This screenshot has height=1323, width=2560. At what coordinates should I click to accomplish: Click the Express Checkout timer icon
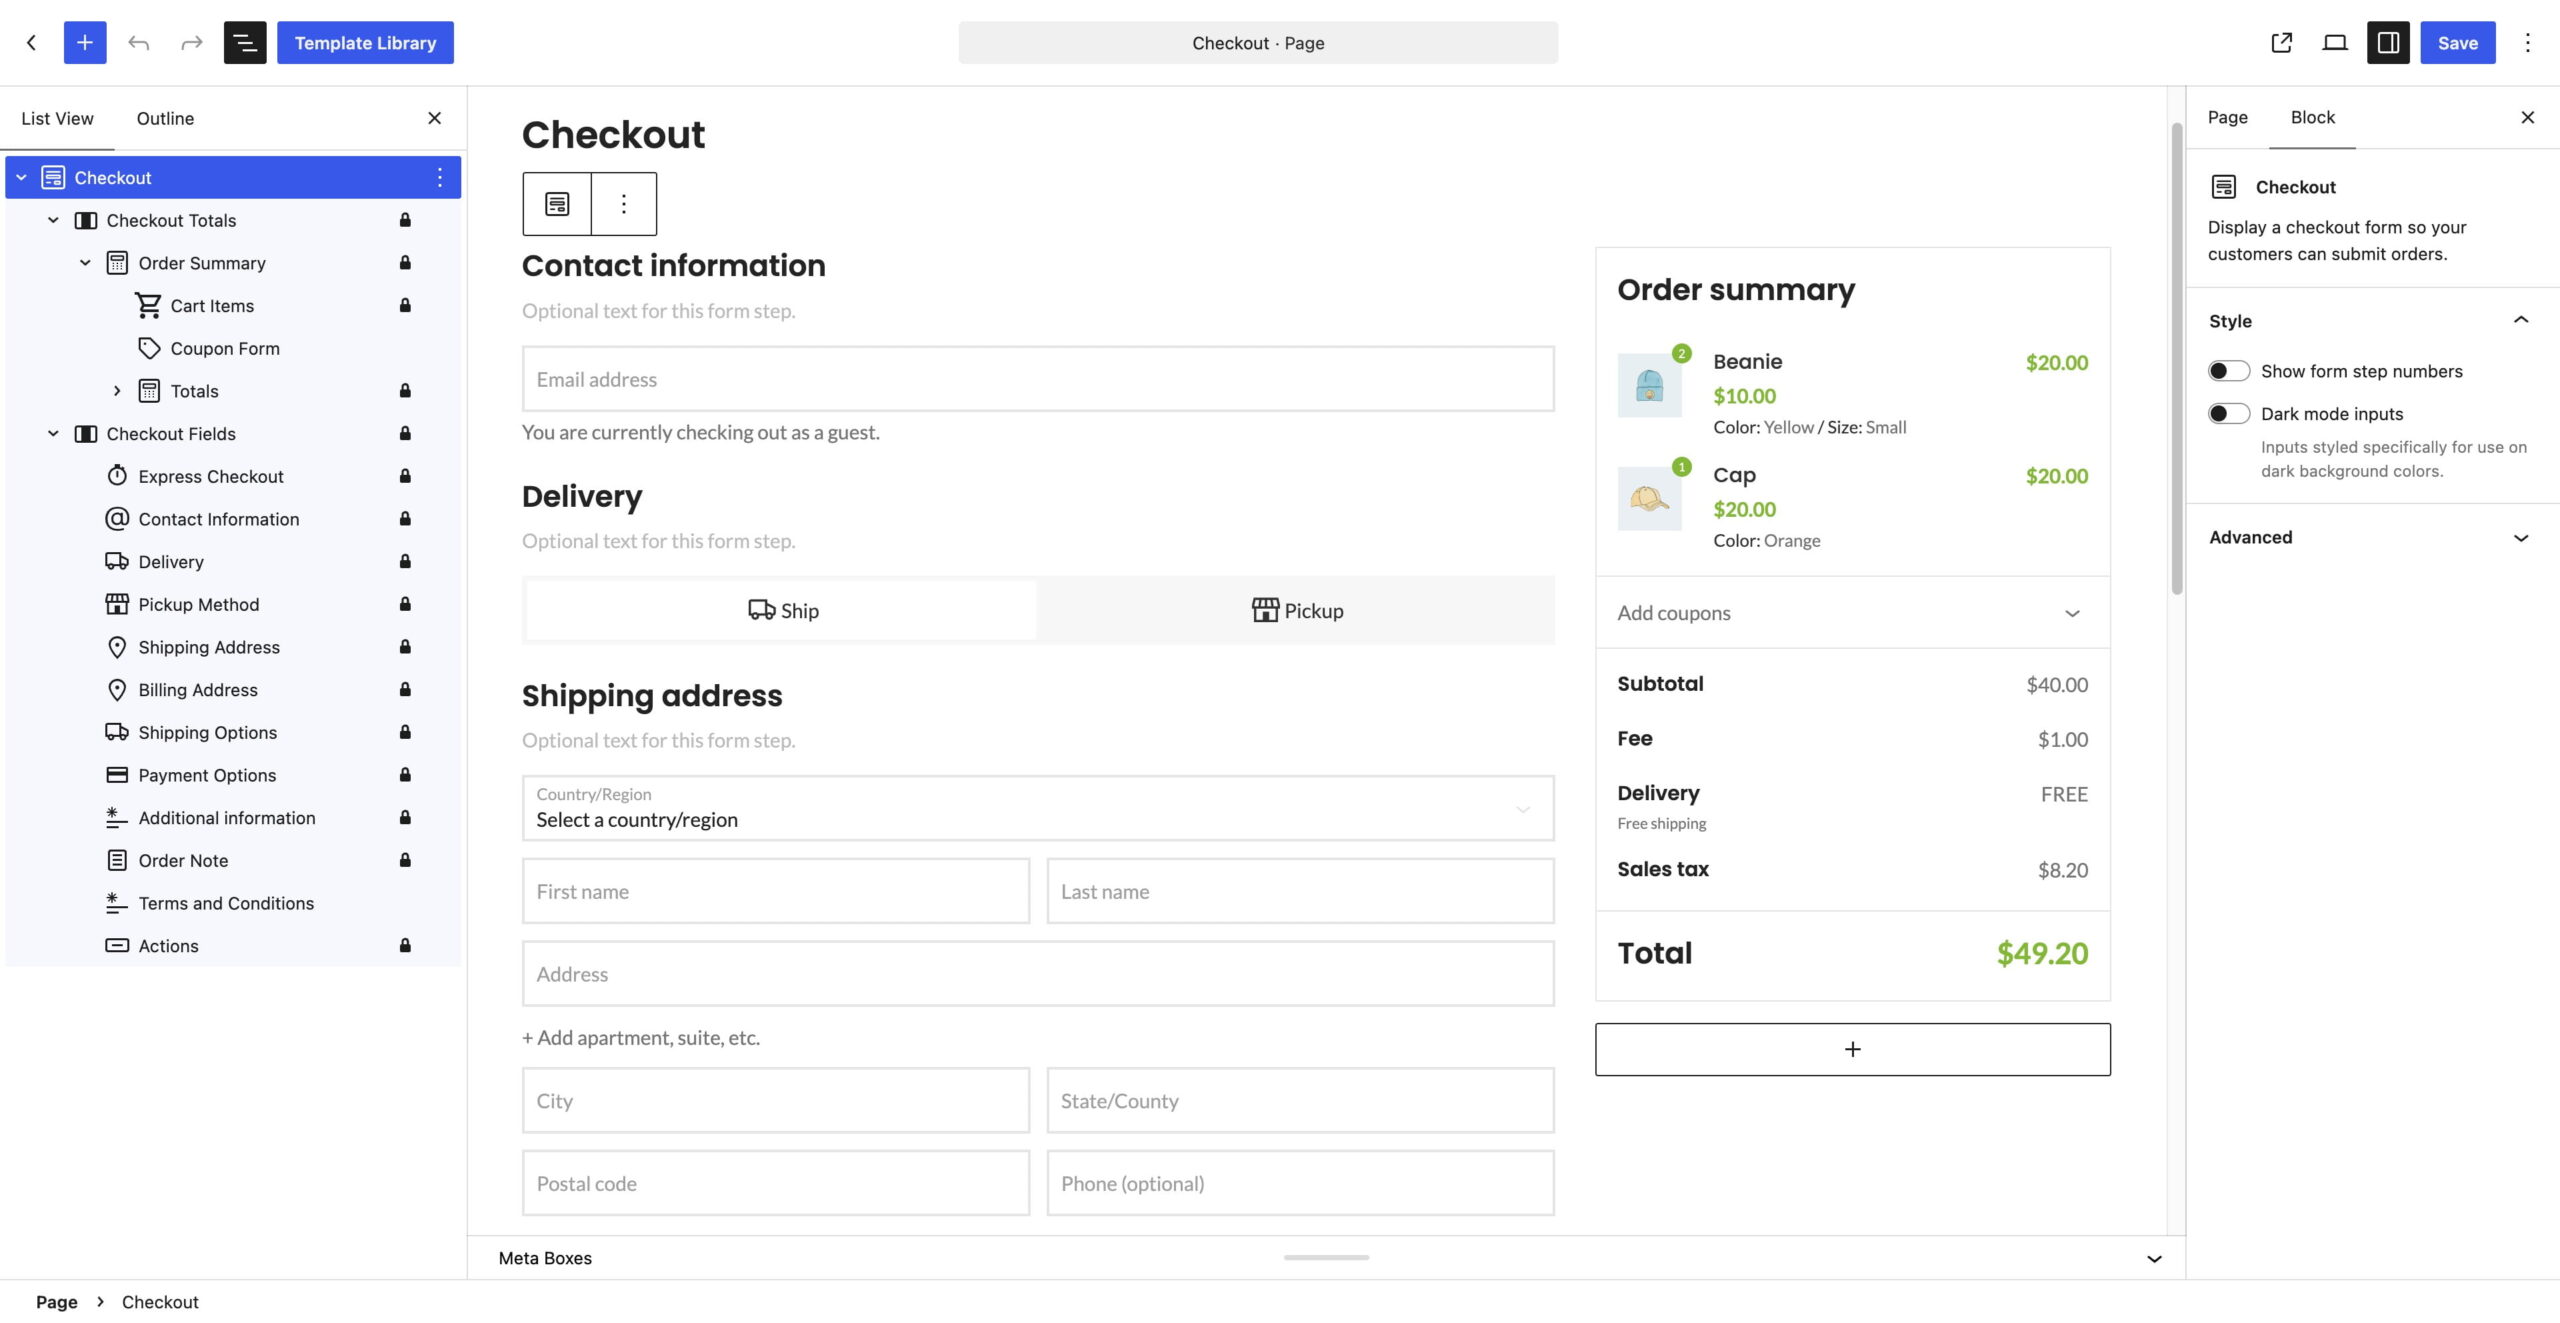pos(117,476)
